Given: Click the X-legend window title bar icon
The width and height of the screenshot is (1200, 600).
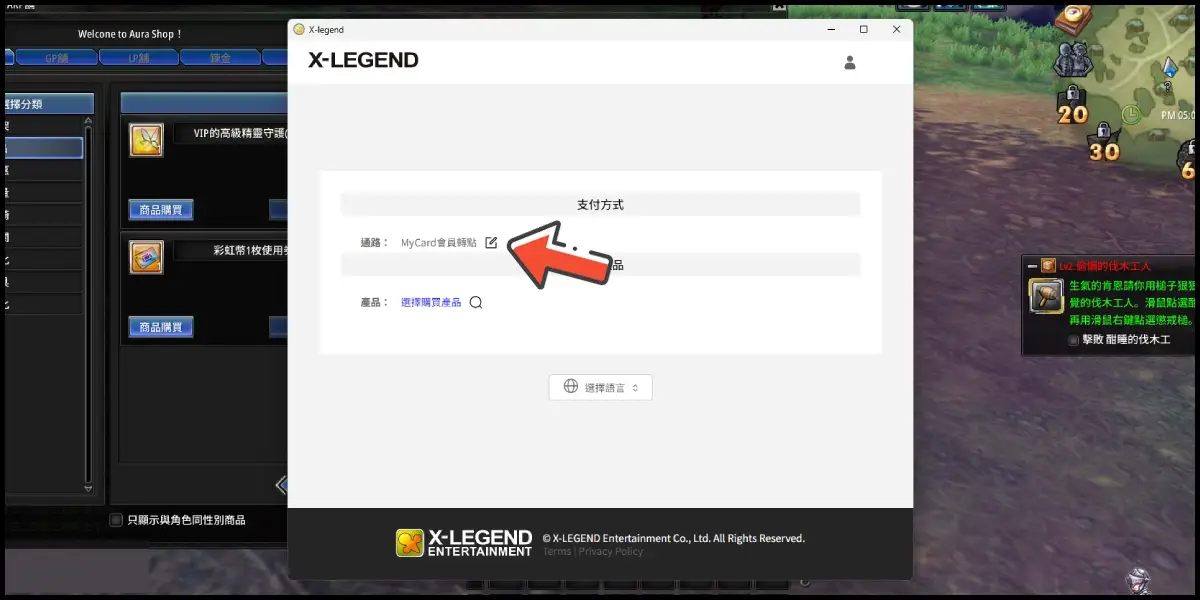Looking at the screenshot, I should pyautogui.click(x=298, y=30).
